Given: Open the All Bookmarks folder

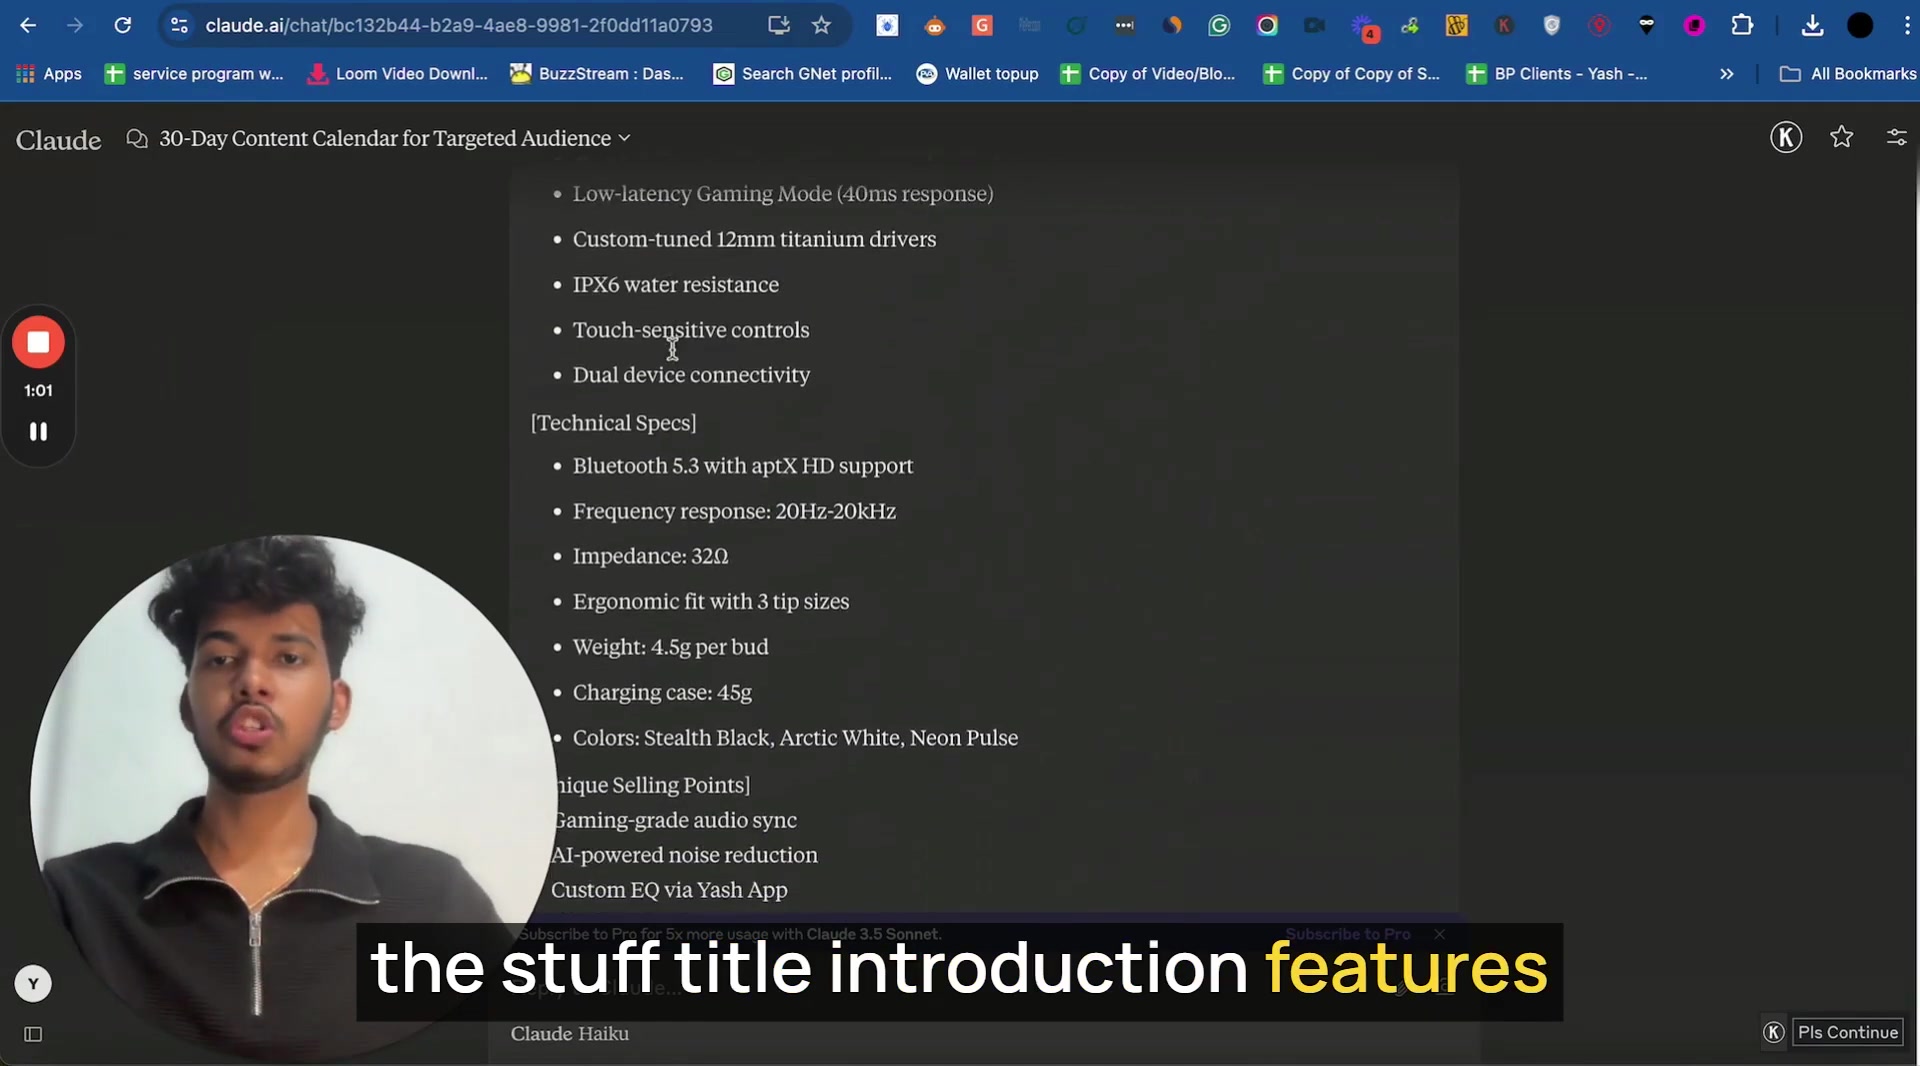Looking at the screenshot, I should [1848, 73].
